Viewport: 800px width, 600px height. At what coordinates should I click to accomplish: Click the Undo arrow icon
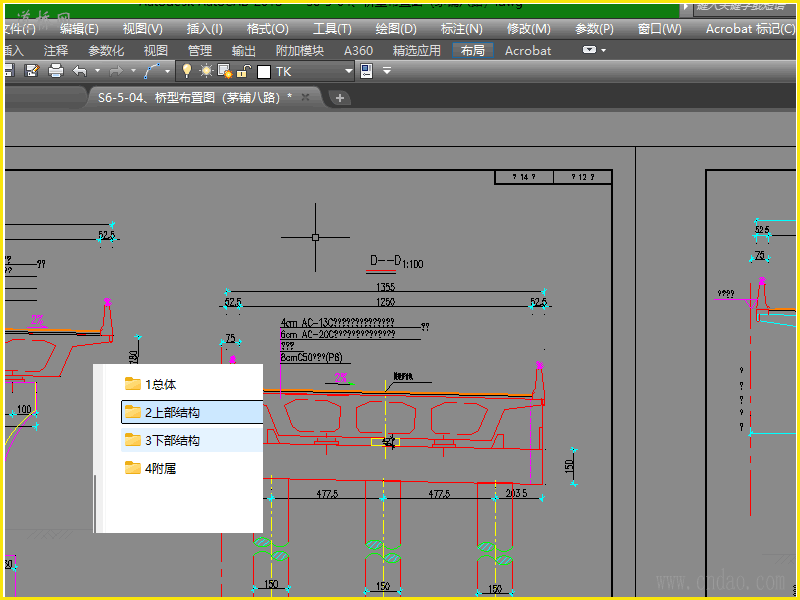[80, 71]
